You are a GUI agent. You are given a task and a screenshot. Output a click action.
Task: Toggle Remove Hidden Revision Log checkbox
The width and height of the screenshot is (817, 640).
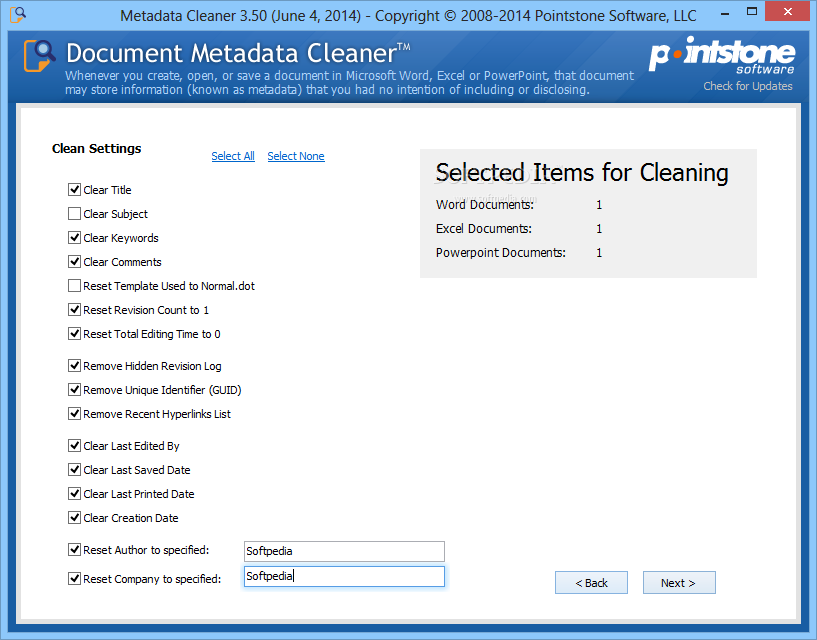tap(75, 366)
